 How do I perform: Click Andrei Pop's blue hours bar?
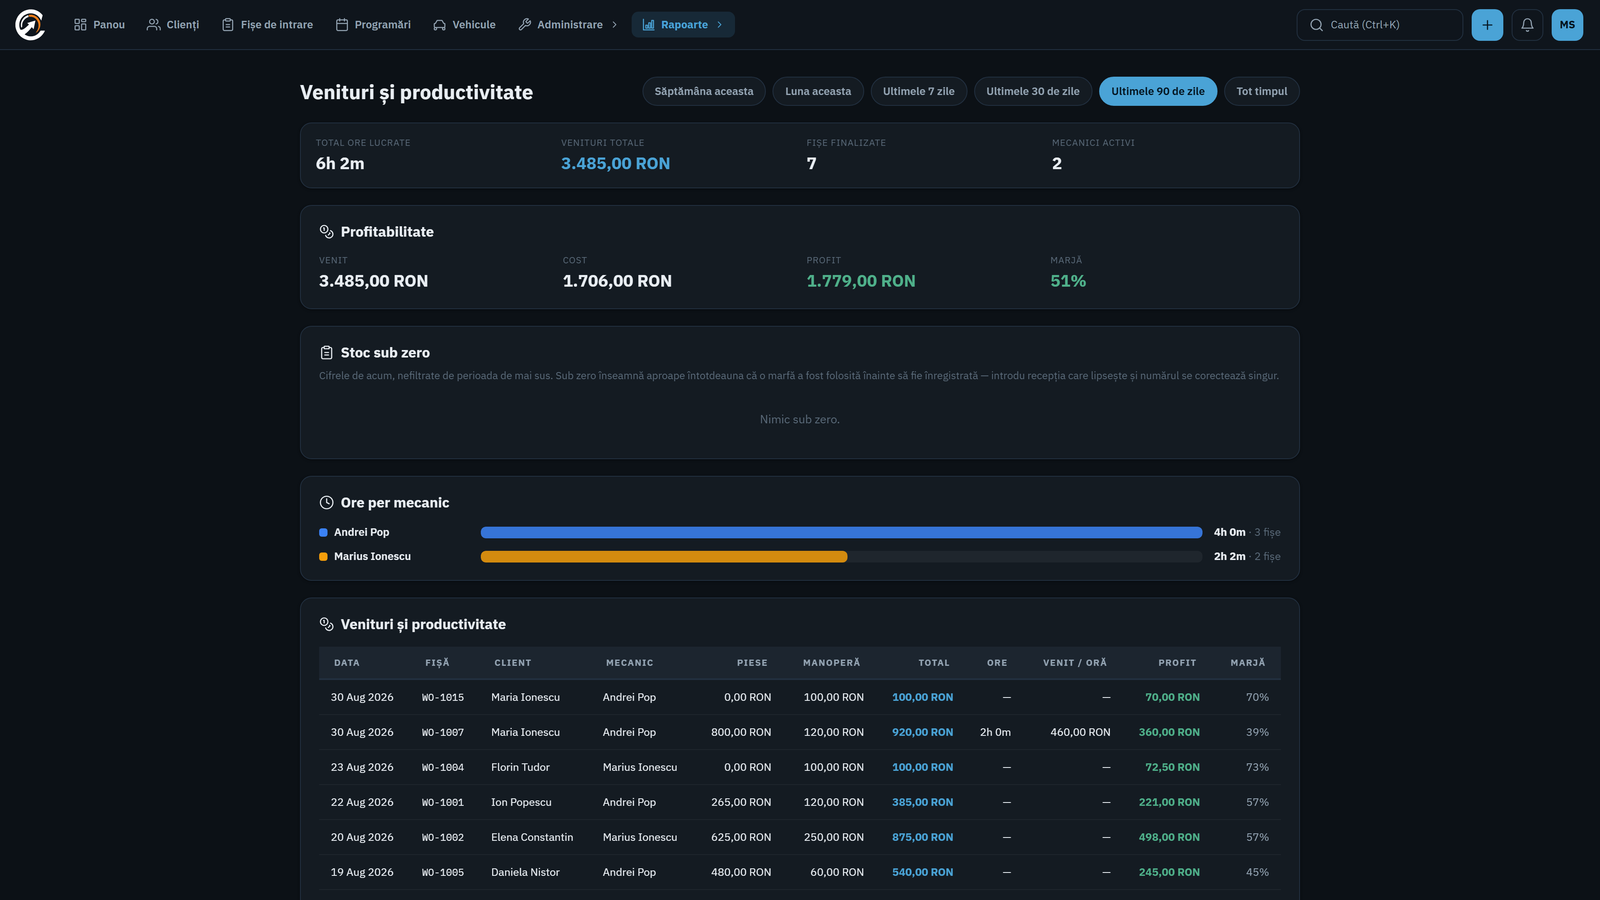tap(841, 533)
